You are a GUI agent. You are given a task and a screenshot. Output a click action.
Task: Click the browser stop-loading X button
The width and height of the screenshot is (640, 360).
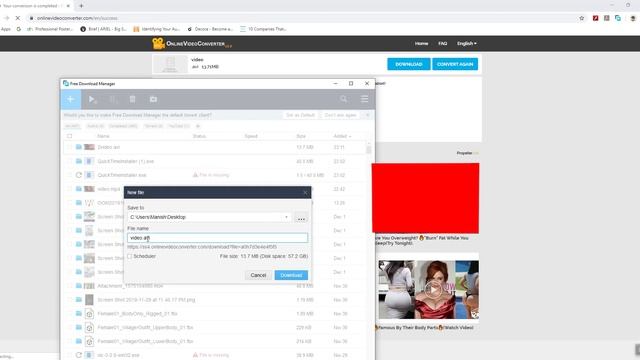click(x=18, y=18)
